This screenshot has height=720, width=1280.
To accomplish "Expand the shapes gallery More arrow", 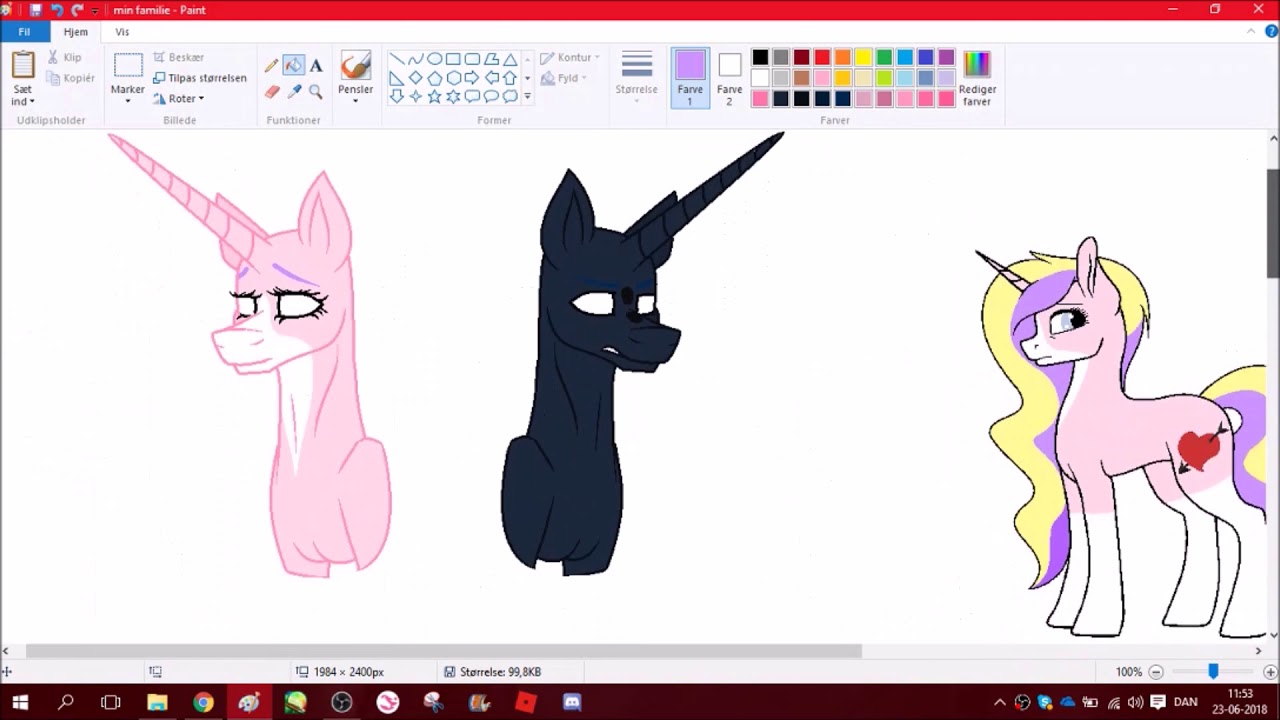I will (527, 97).
